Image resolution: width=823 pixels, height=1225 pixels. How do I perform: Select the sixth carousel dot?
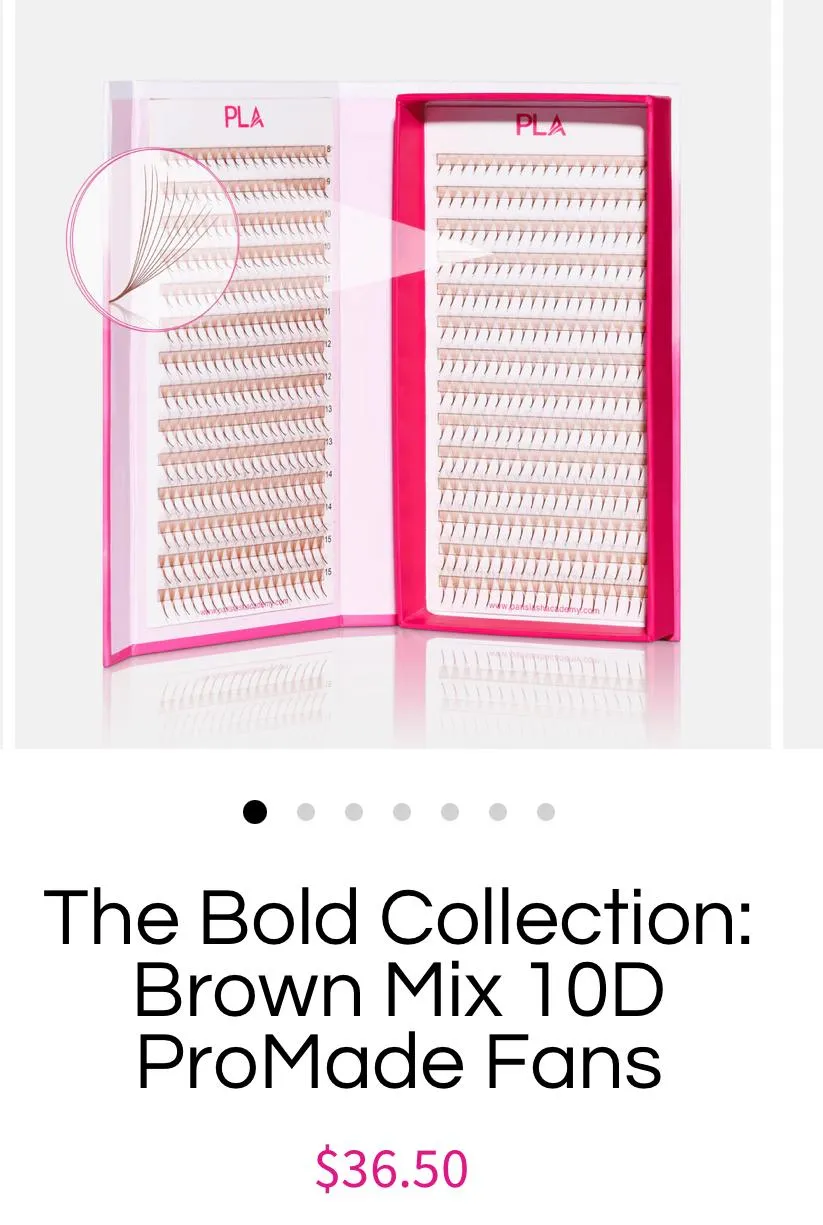tap(498, 812)
